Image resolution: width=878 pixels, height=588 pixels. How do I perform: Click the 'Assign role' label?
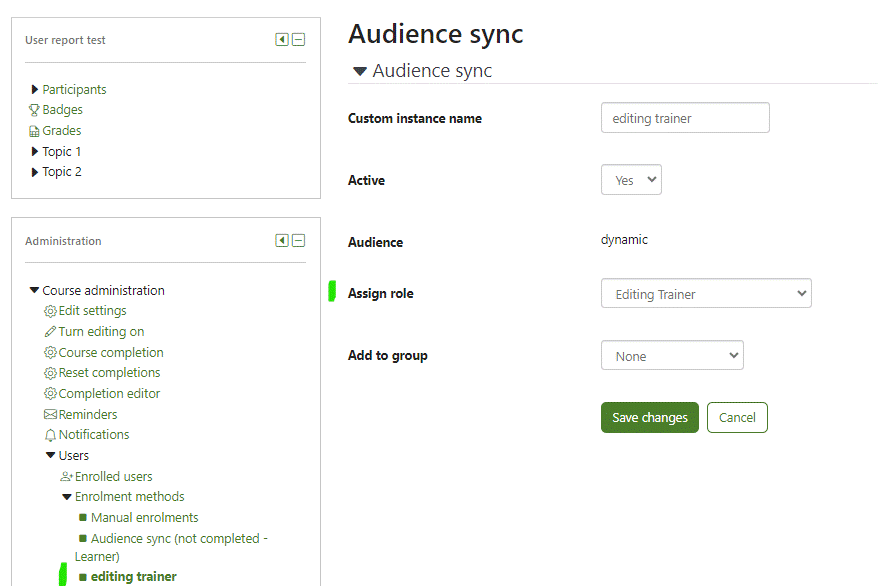381,293
